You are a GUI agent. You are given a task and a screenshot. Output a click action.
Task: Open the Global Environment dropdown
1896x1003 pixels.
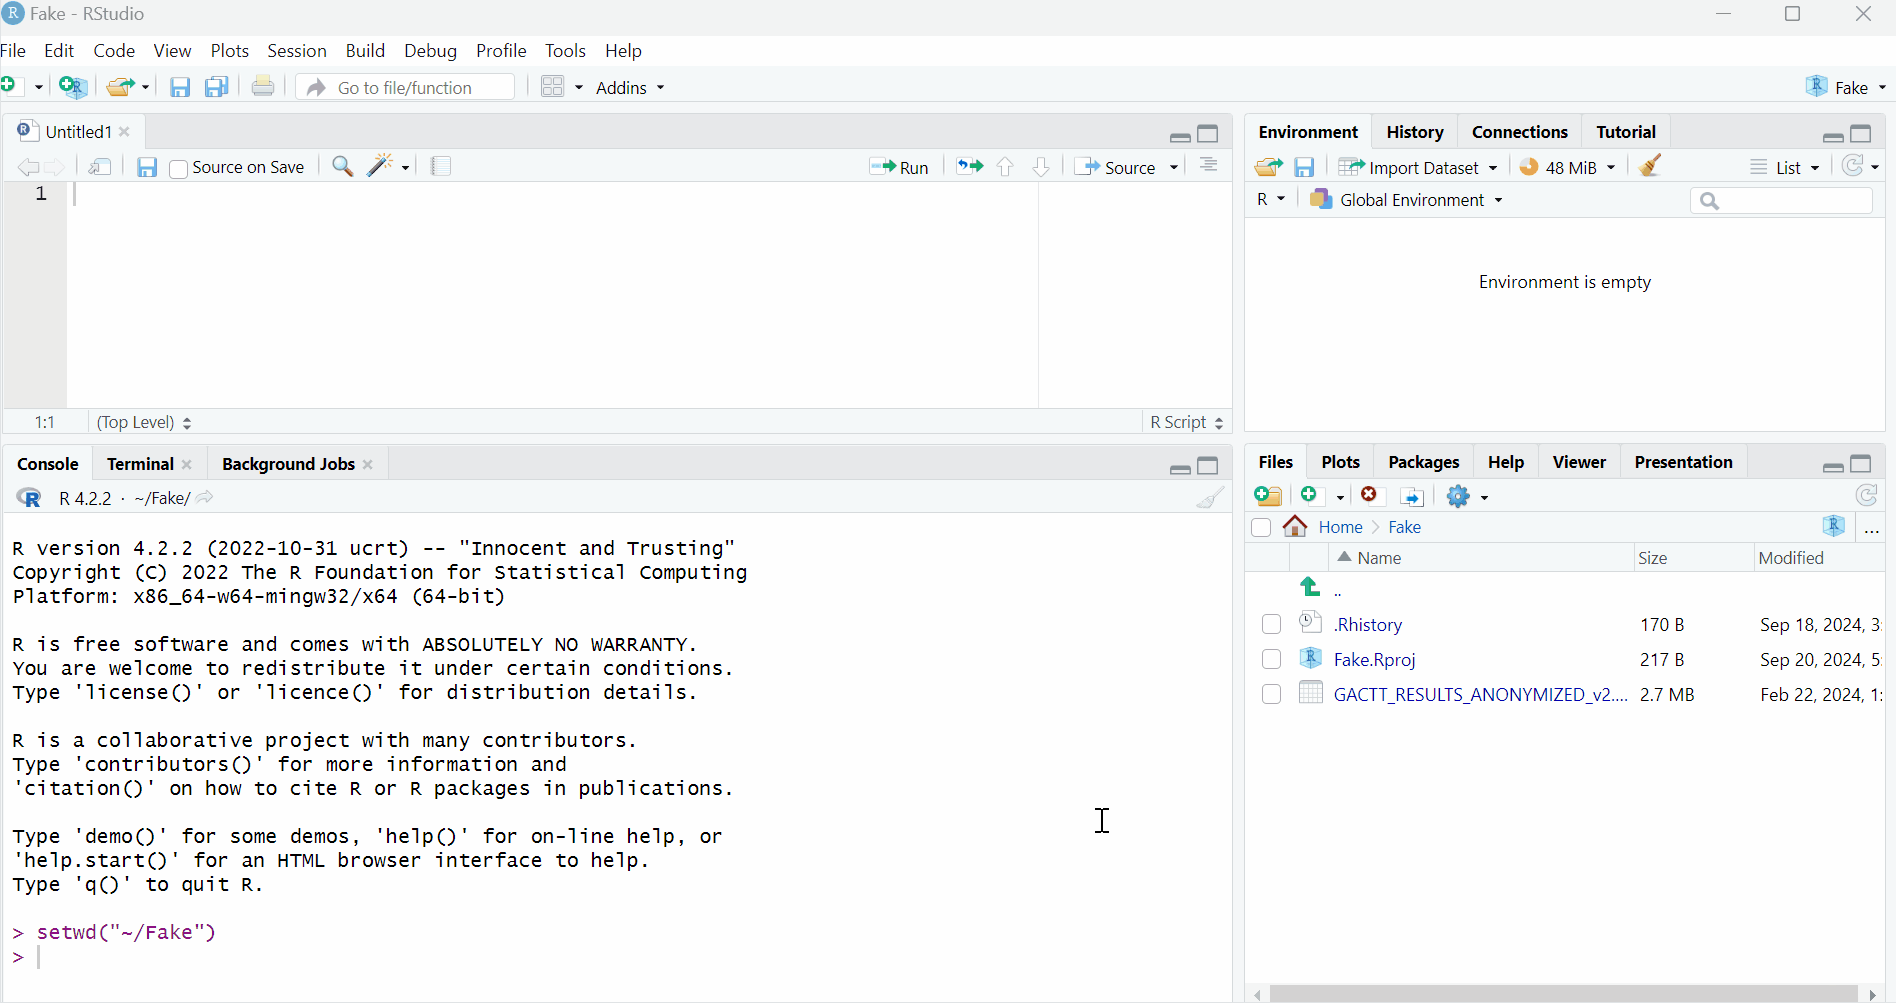pos(1407,200)
